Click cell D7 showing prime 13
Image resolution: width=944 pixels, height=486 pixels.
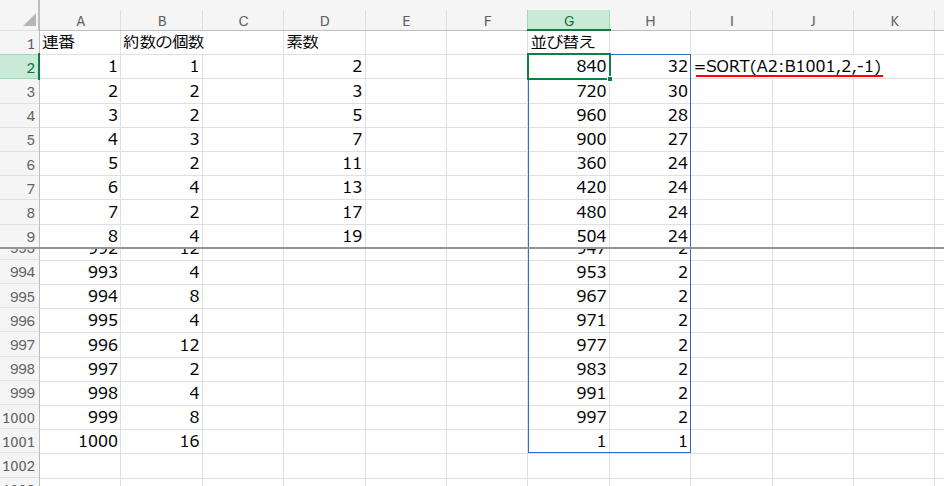[324, 187]
